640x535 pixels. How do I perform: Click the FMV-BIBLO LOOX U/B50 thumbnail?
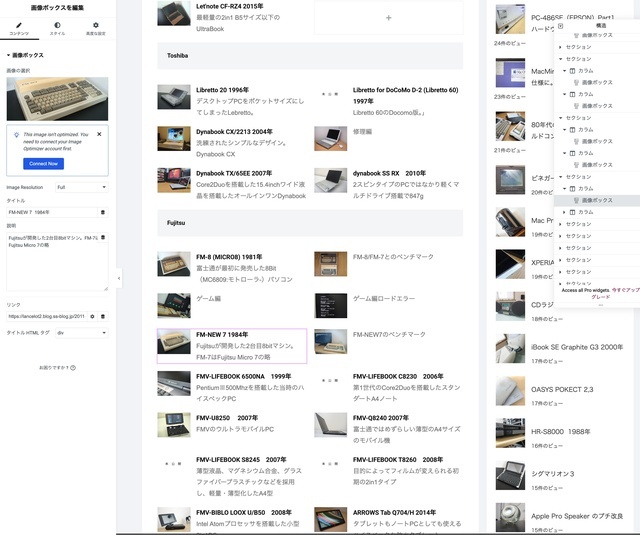click(174, 519)
